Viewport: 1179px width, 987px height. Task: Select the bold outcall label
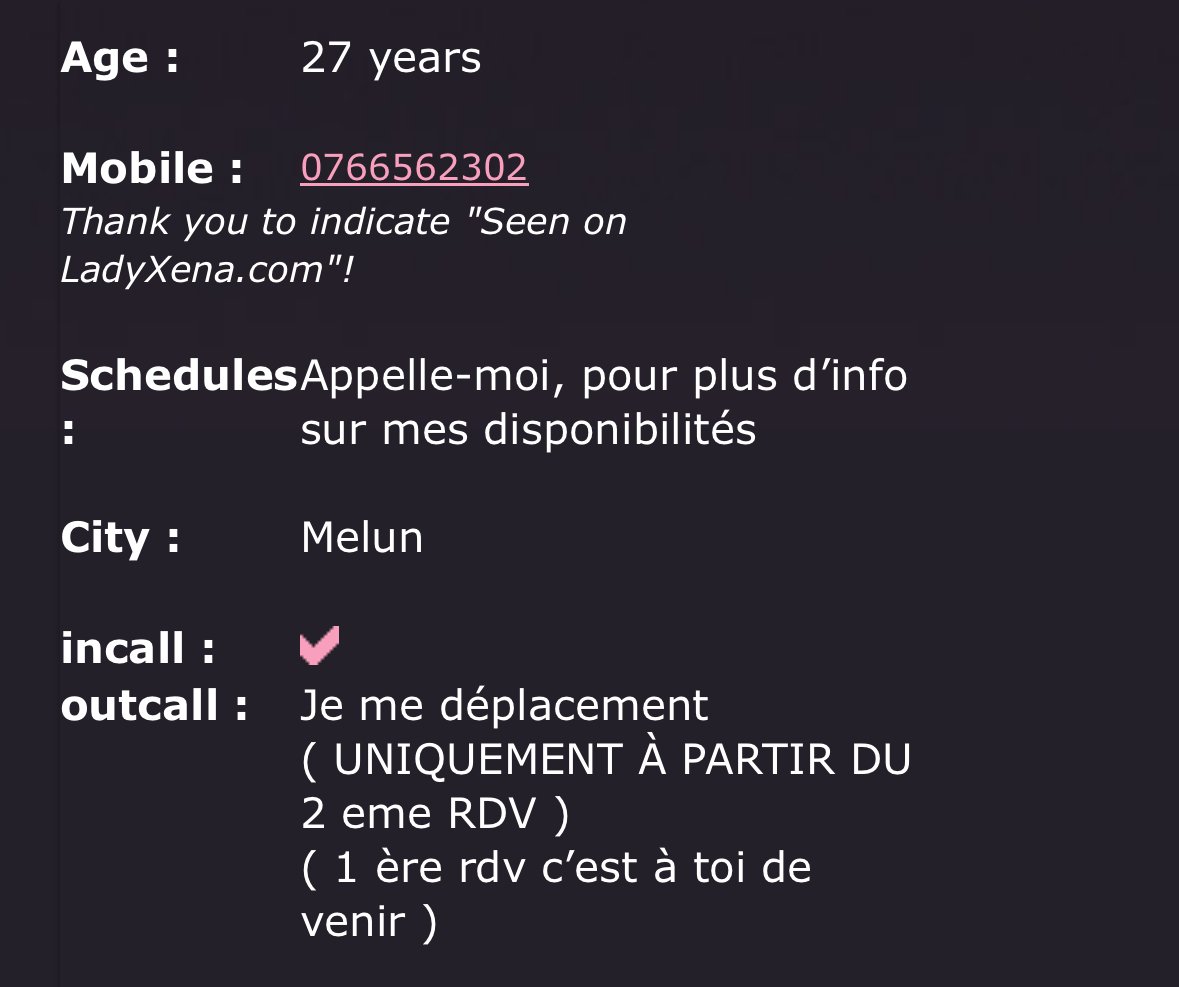pos(155,706)
